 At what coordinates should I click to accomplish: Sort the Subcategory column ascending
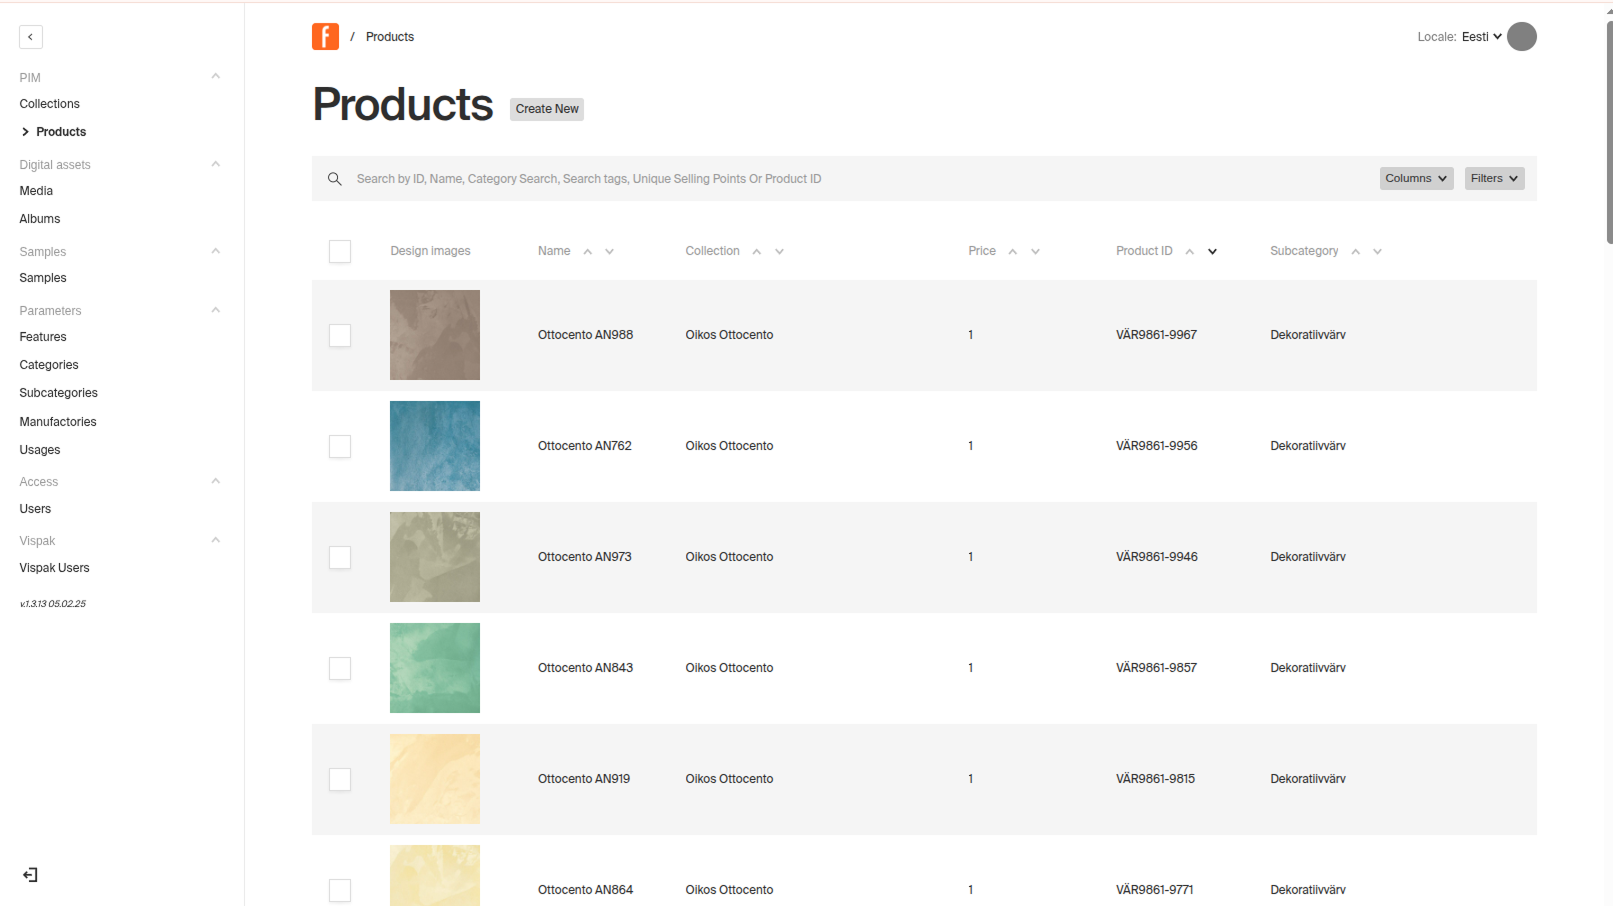[x=1356, y=252]
